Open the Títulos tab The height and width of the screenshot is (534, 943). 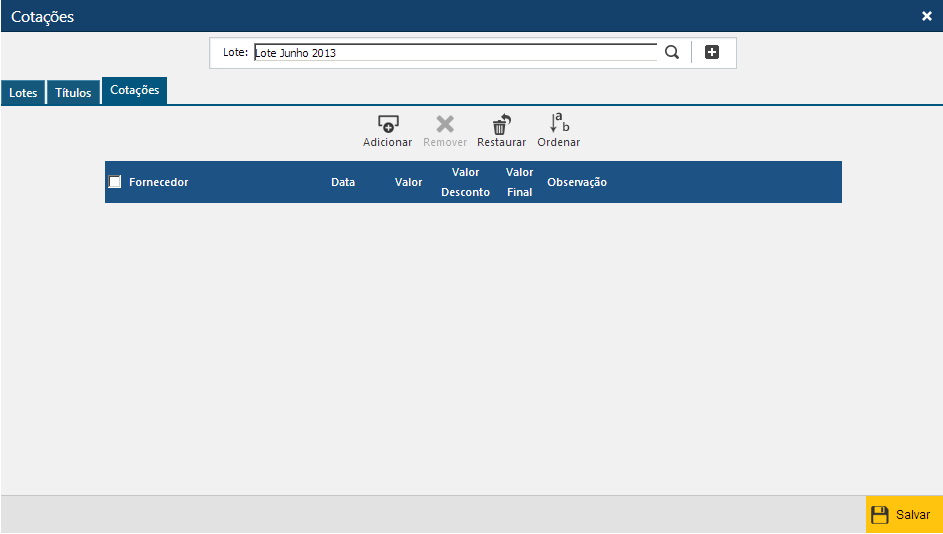[x=73, y=93]
